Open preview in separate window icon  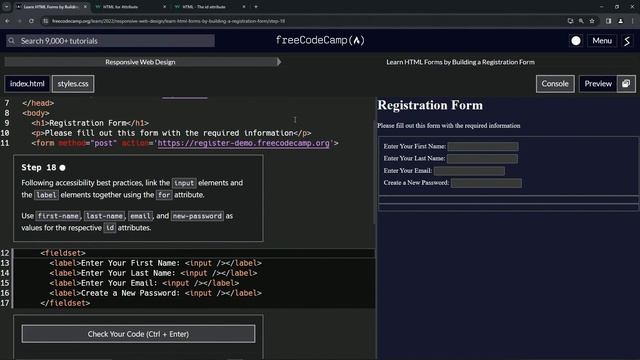626,84
